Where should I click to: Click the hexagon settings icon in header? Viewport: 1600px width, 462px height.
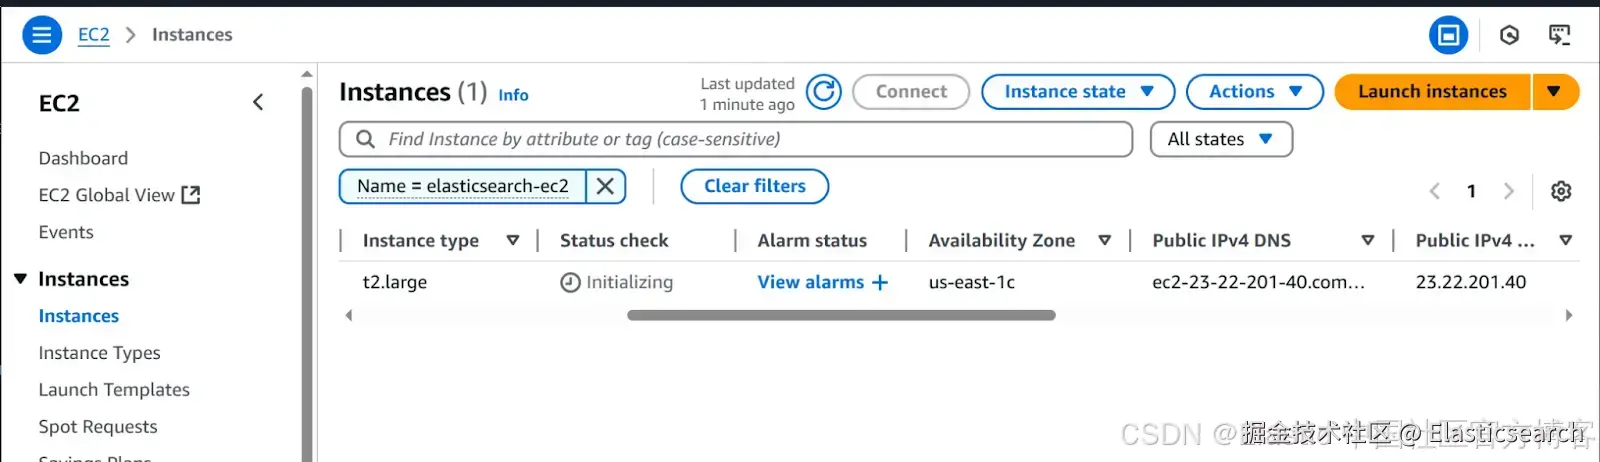tap(1509, 36)
